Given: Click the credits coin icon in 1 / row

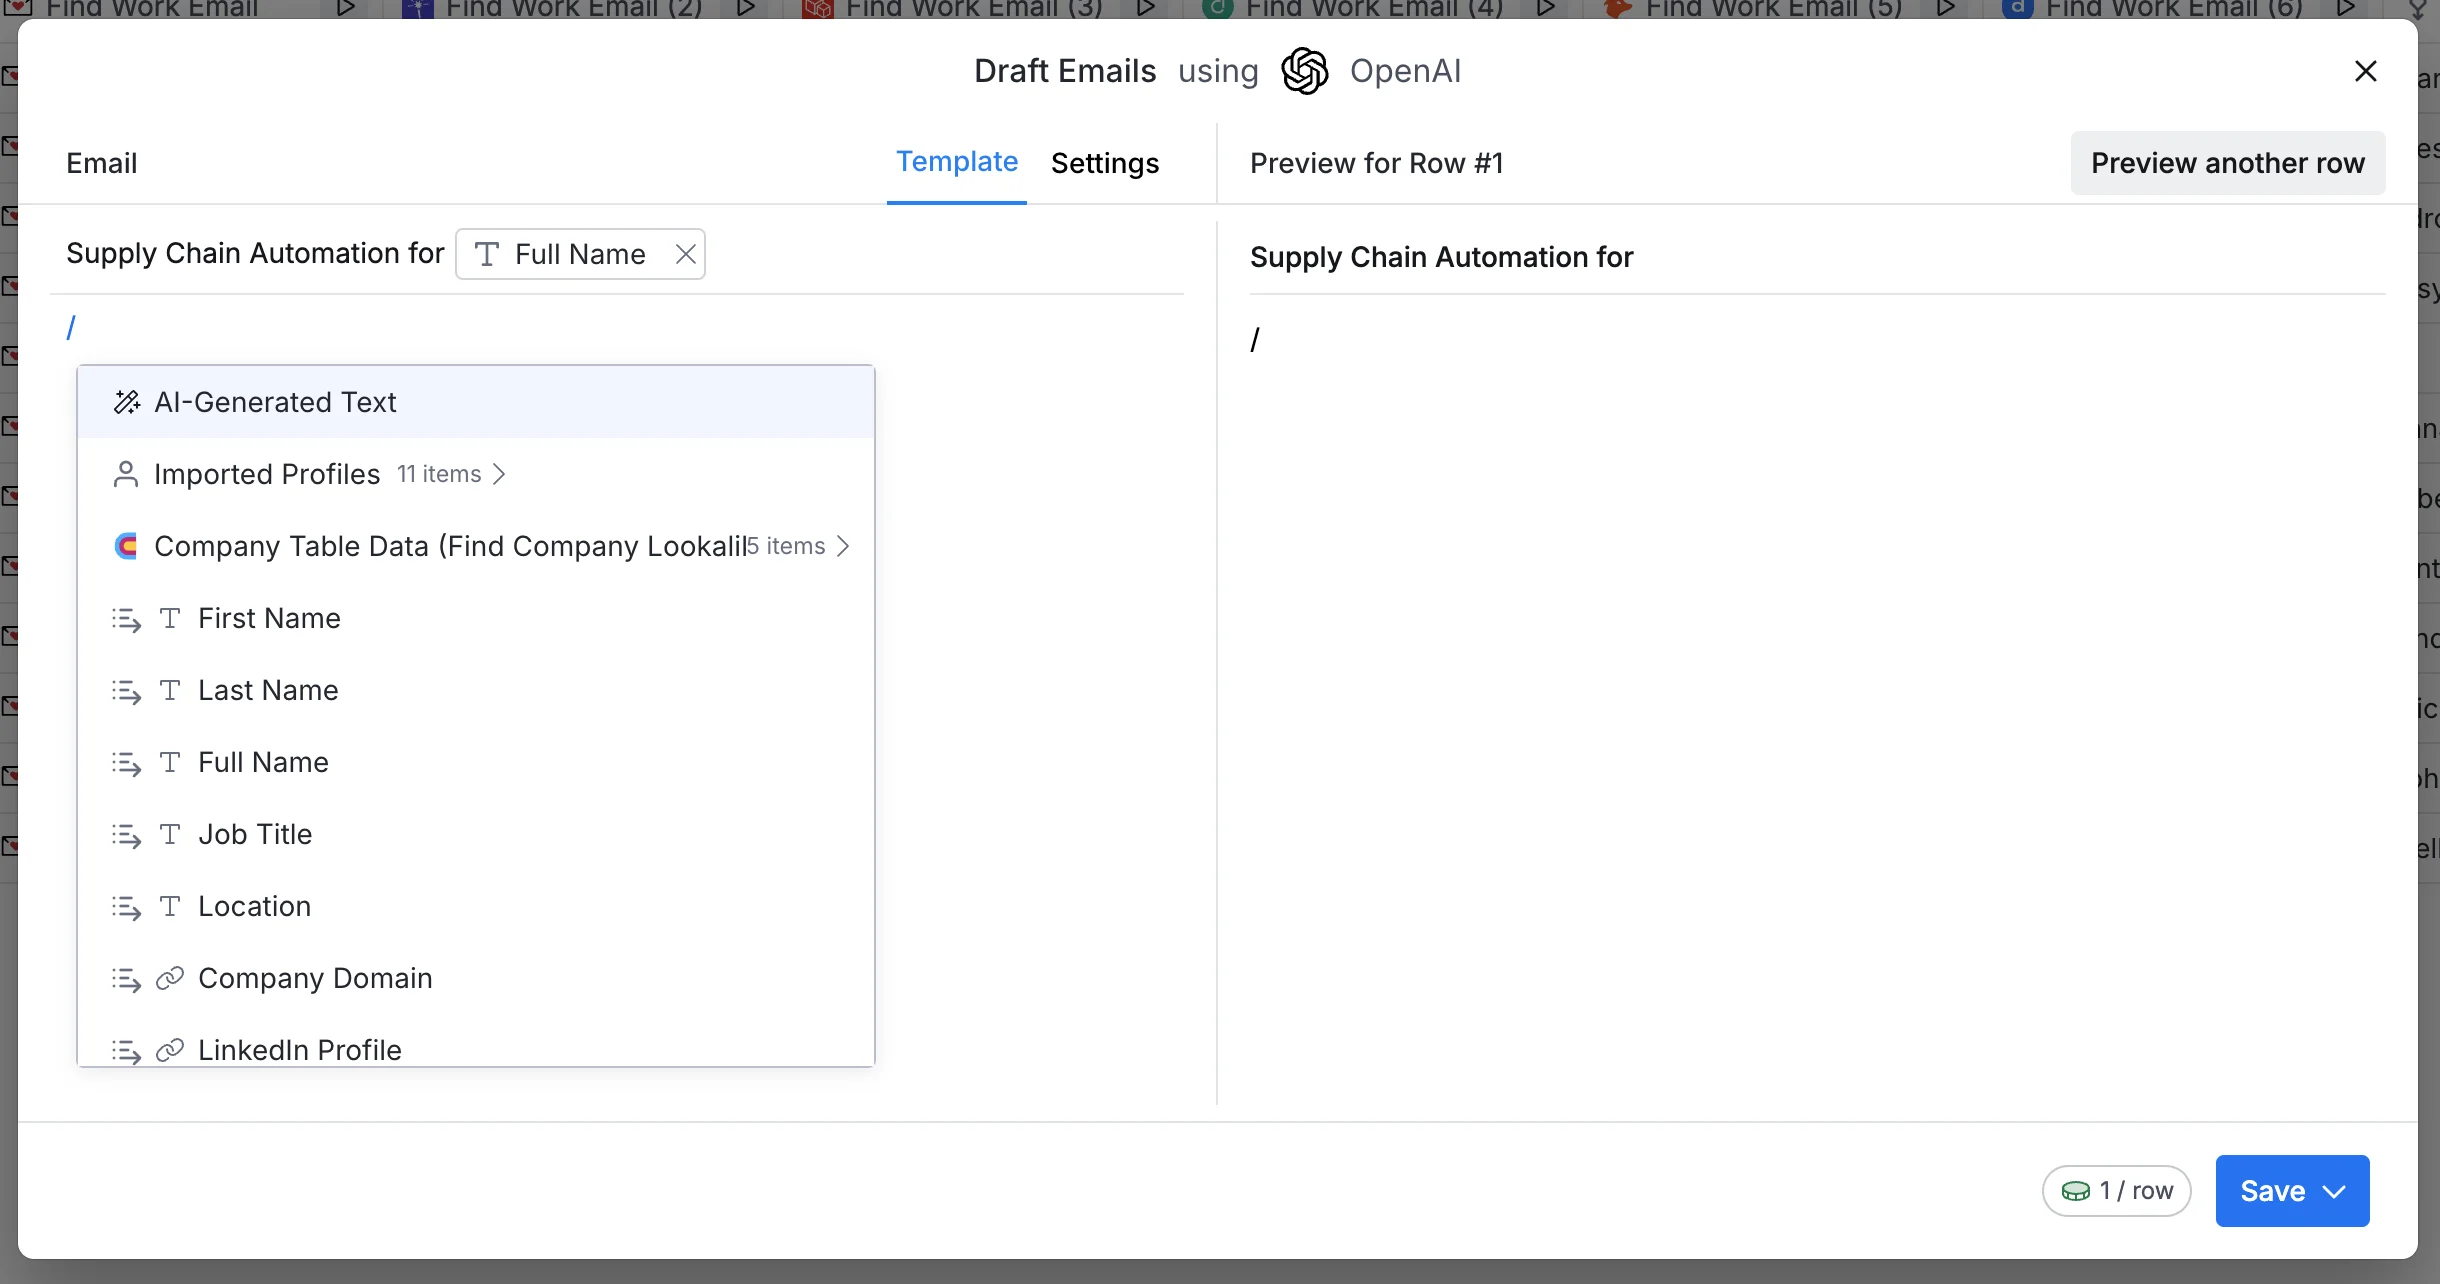Looking at the screenshot, I should click(2076, 1191).
